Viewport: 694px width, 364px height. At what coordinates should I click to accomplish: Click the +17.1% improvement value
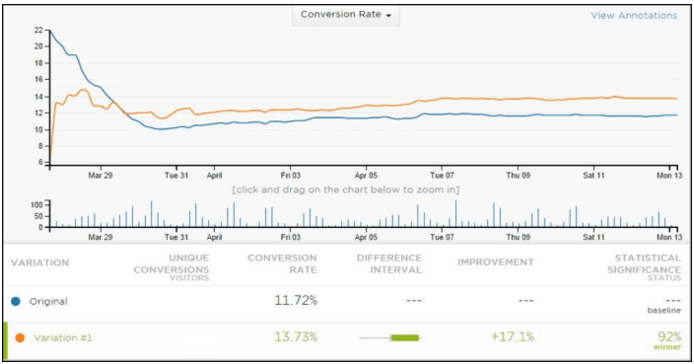coord(513,337)
